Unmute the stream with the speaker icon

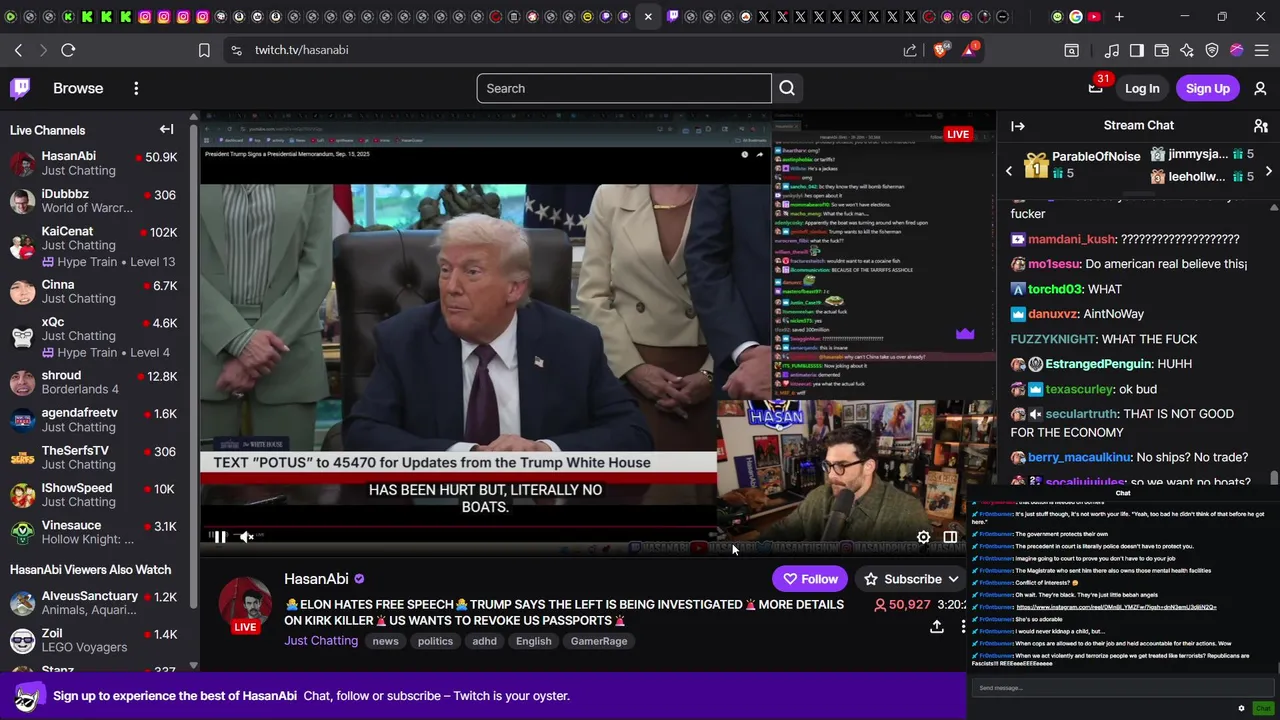[246, 537]
